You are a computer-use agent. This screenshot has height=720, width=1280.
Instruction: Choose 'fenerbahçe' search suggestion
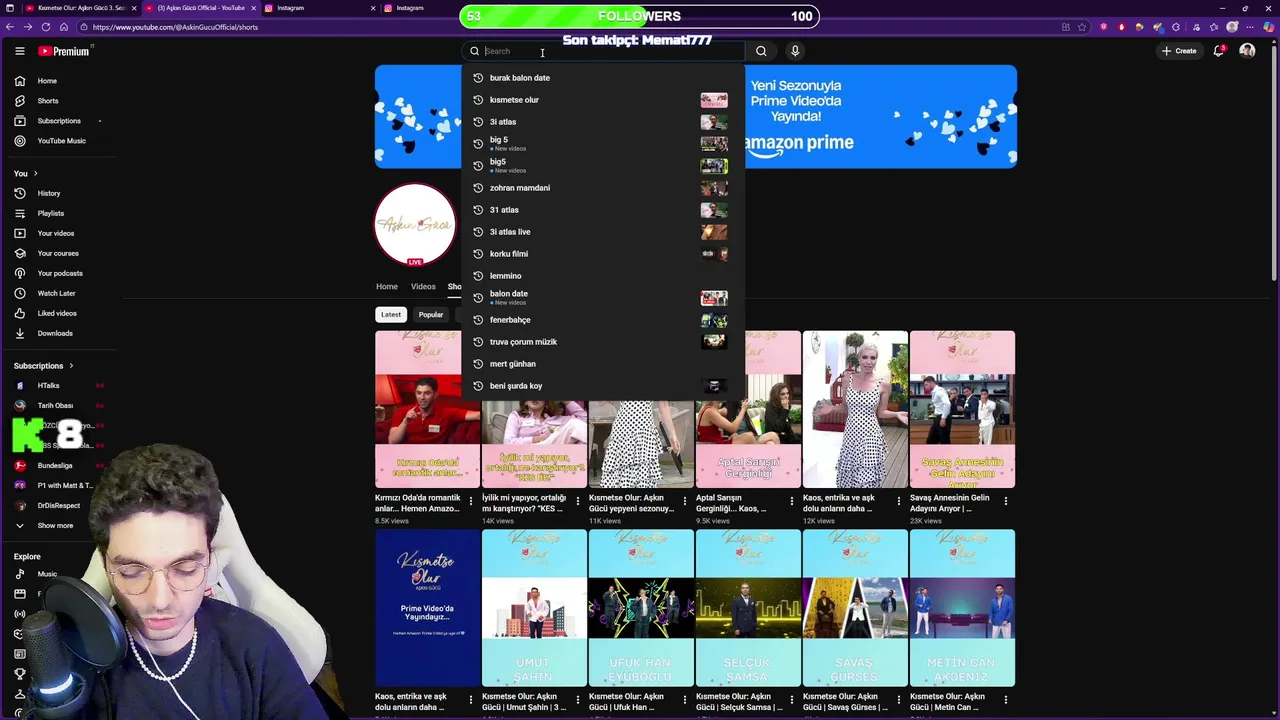(603, 320)
